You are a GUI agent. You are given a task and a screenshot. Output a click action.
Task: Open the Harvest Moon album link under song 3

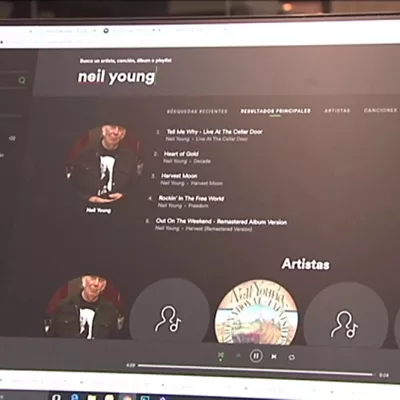click(207, 183)
